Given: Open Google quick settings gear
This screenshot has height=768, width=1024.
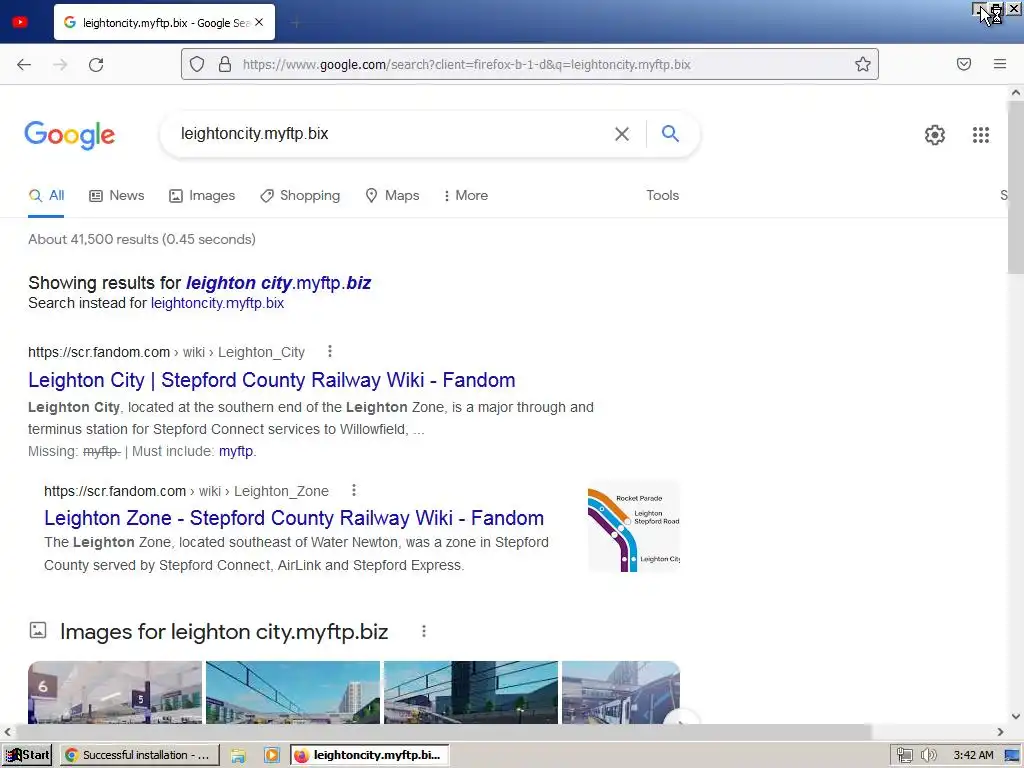Looking at the screenshot, I should pyautogui.click(x=935, y=135).
